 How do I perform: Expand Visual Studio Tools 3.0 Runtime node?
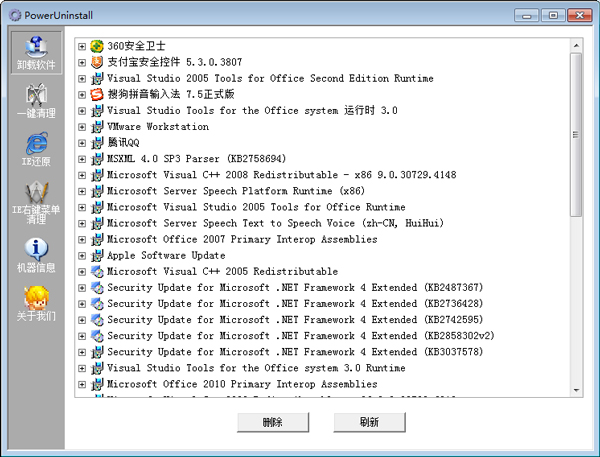click(x=82, y=368)
